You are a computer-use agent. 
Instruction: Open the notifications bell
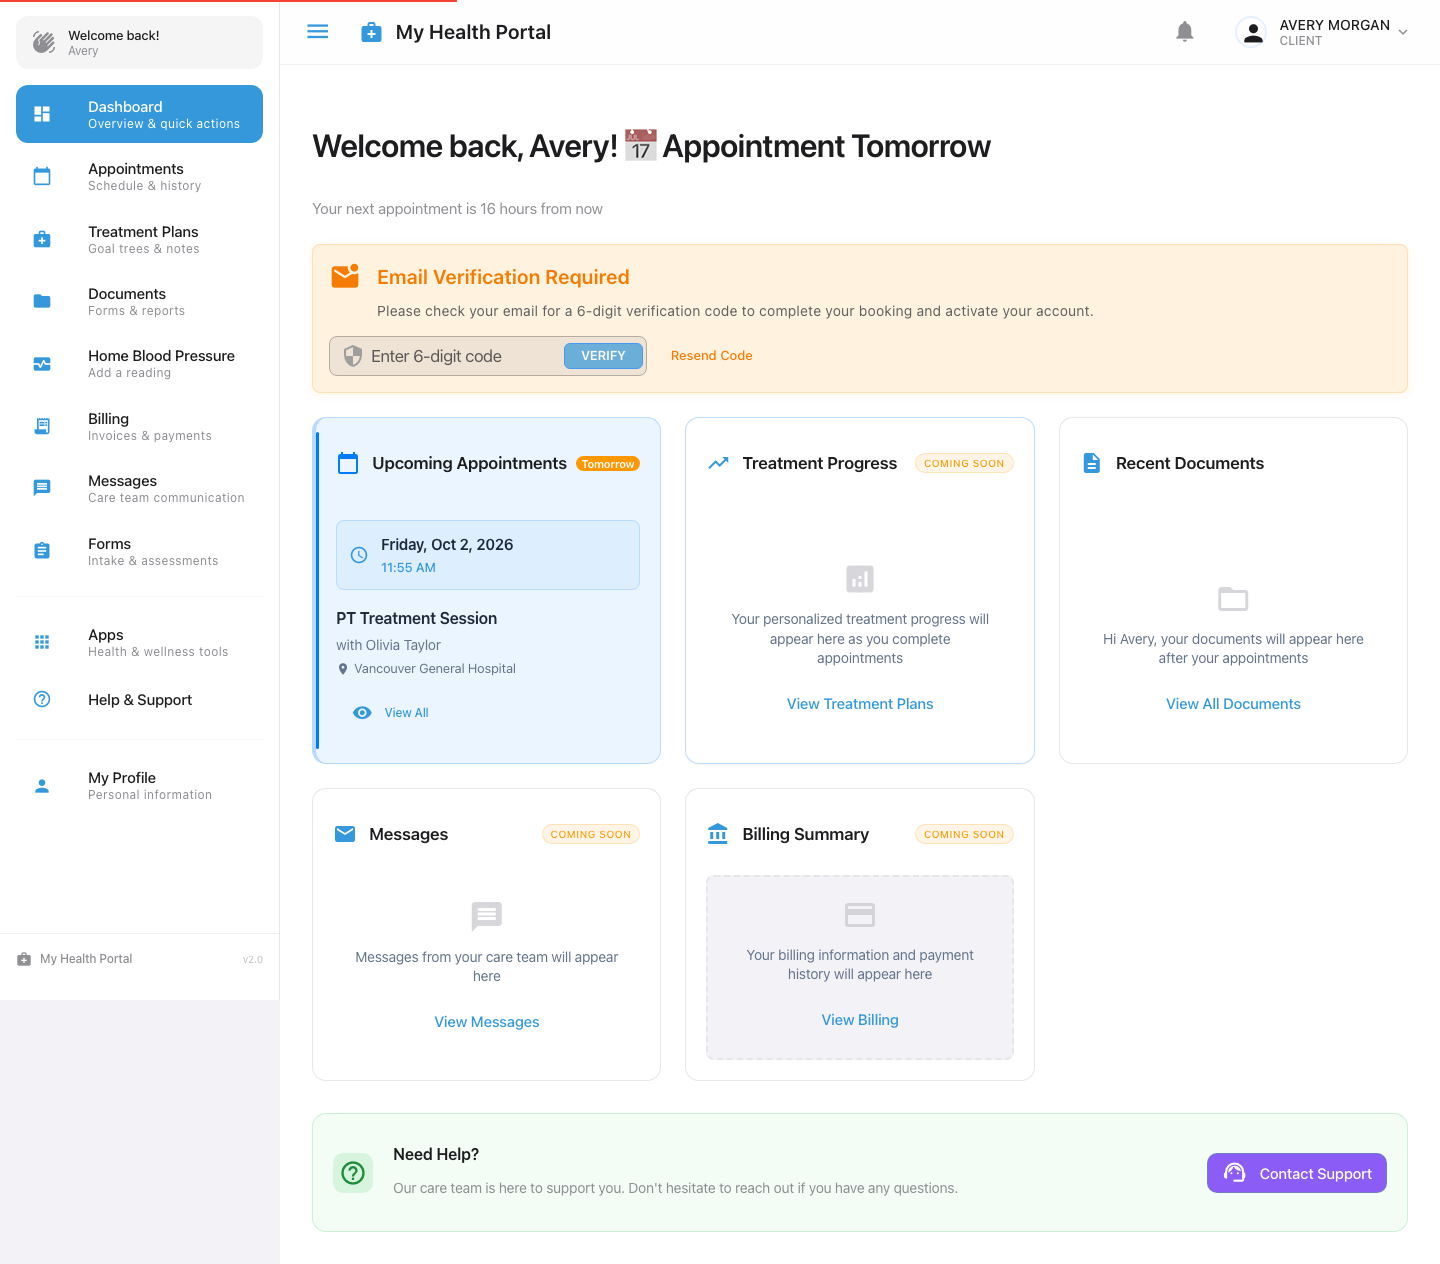[1185, 32]
